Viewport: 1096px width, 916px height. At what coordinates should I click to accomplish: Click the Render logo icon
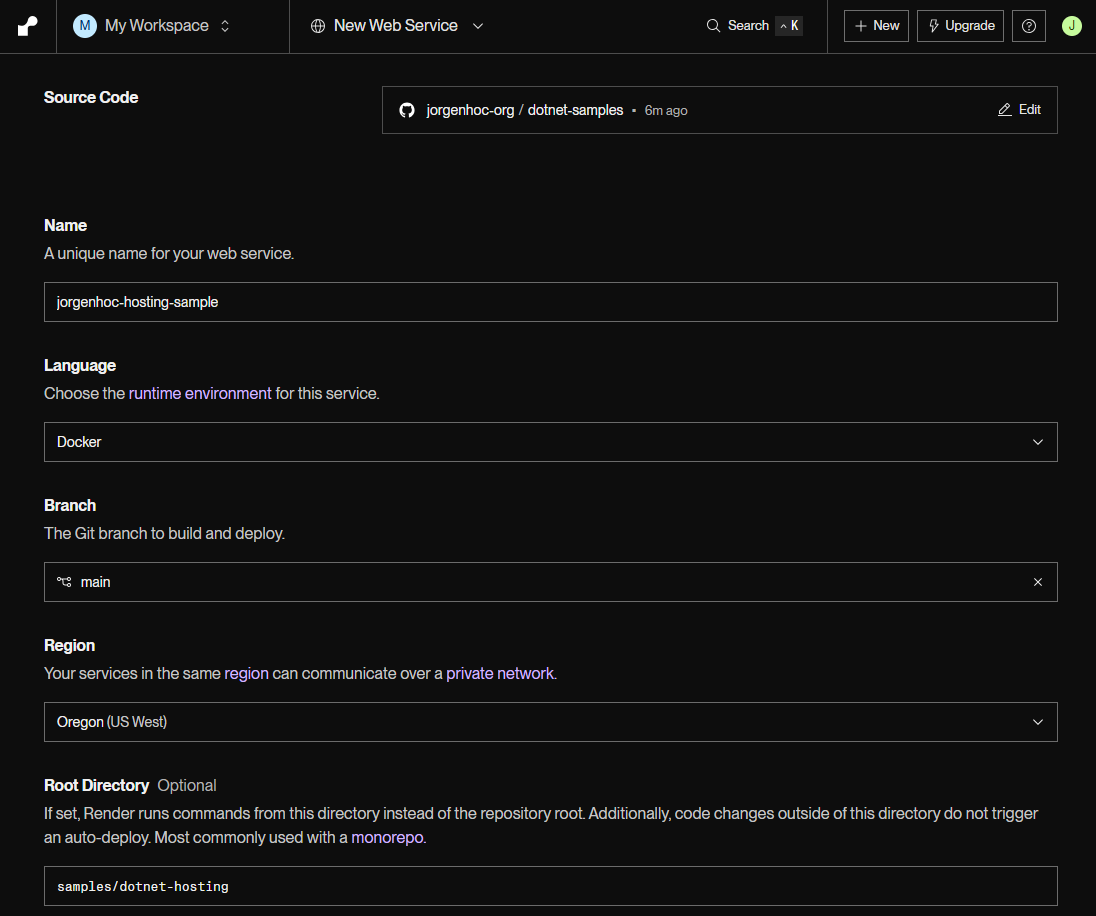tap(27, 26)
